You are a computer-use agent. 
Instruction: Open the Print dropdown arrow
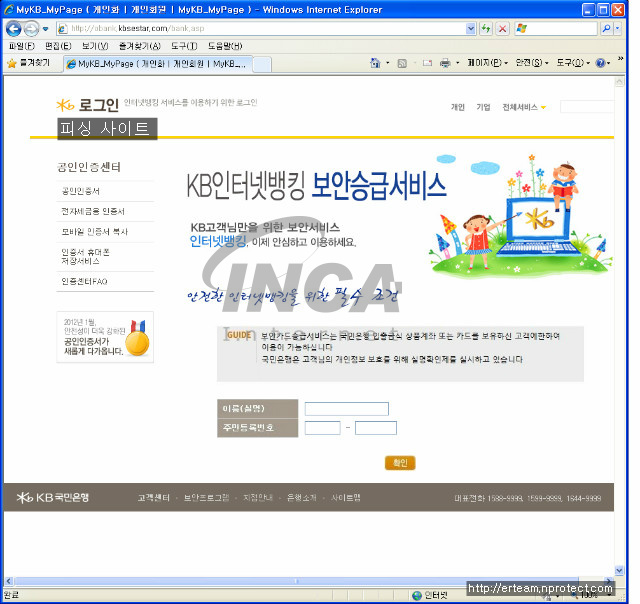458,63
